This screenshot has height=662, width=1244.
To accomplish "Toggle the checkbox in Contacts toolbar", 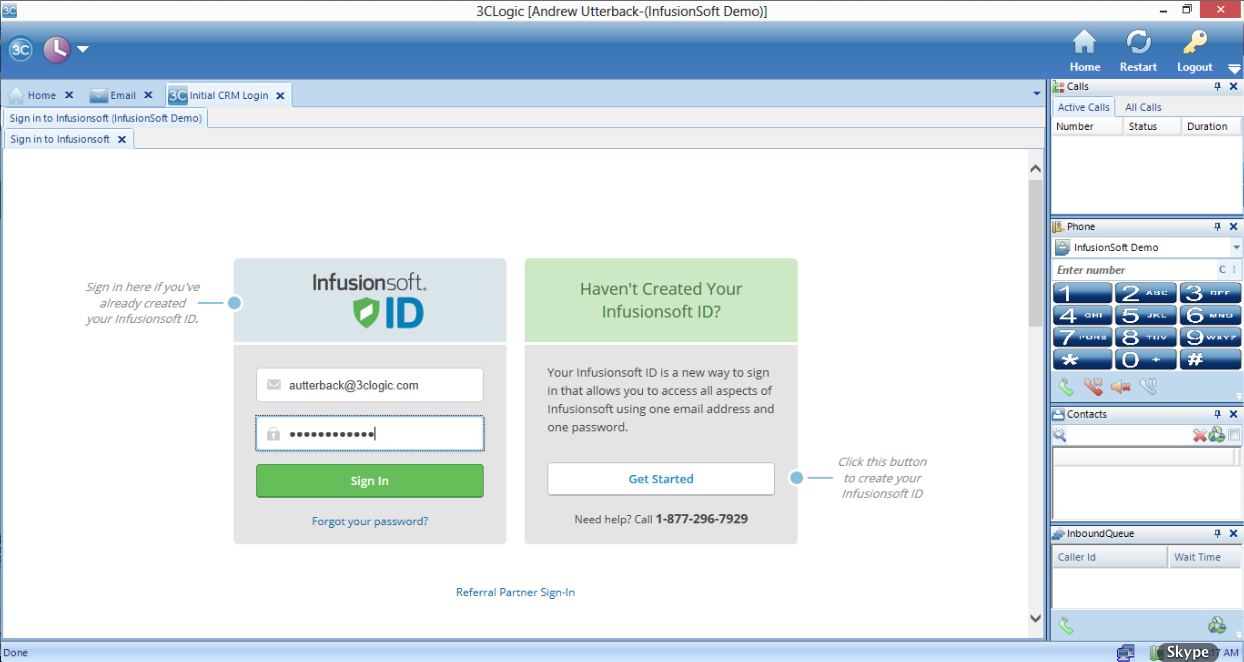I will (1234, 435).
